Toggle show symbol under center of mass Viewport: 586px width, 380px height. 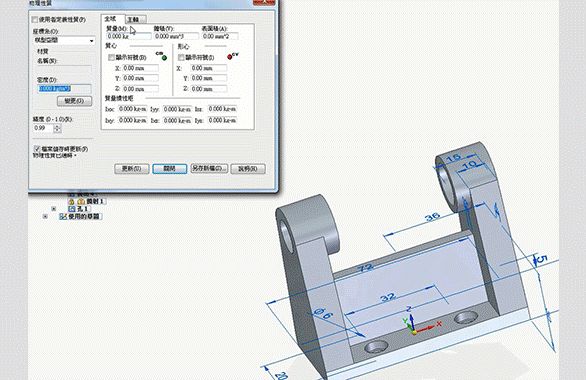coord(111,58)
